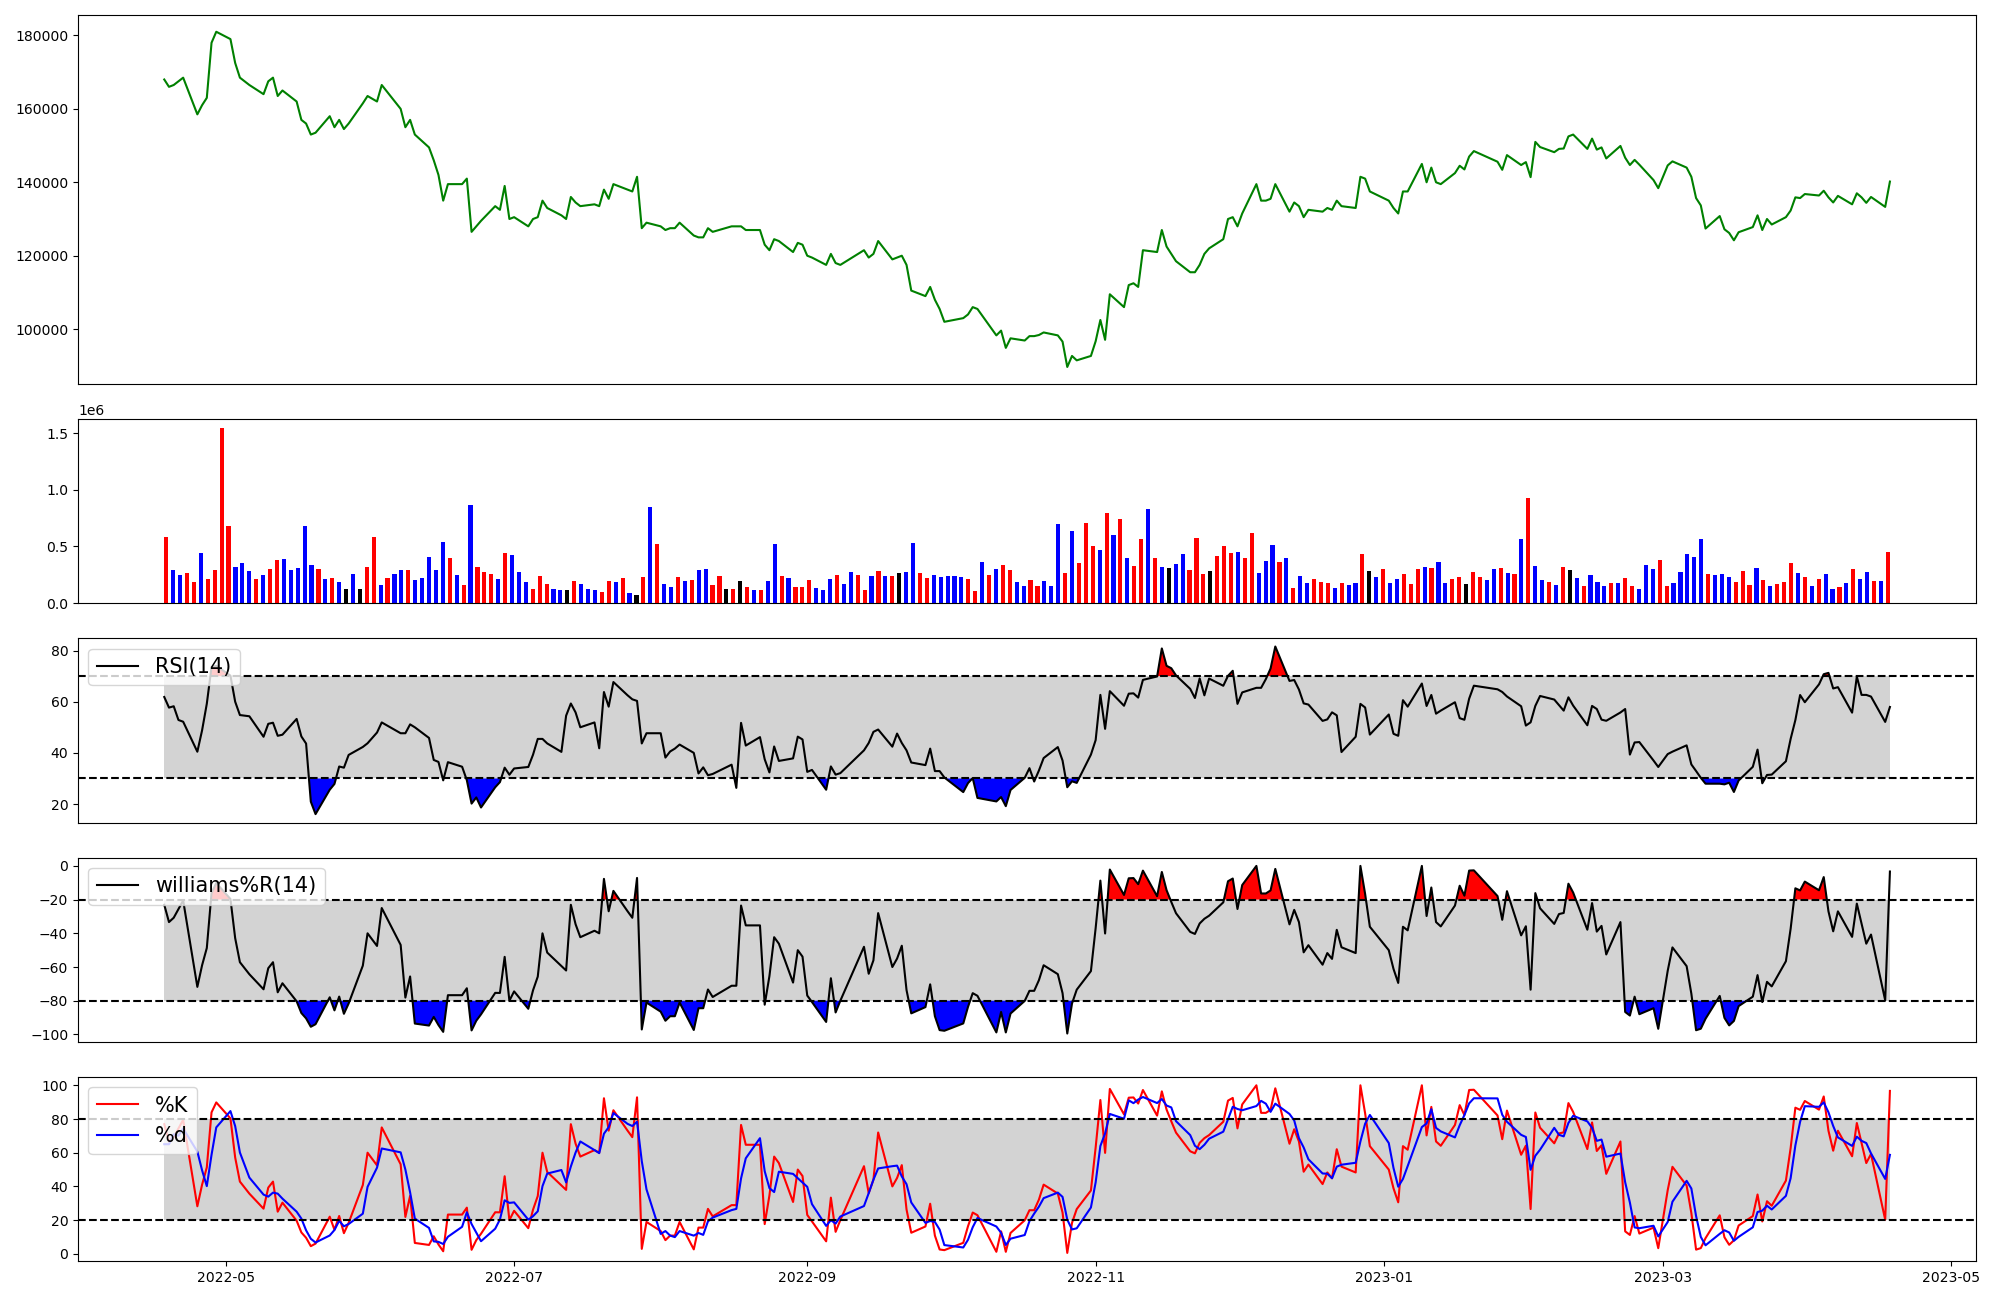Click the 100000 price axis label

tap(43, 330)
